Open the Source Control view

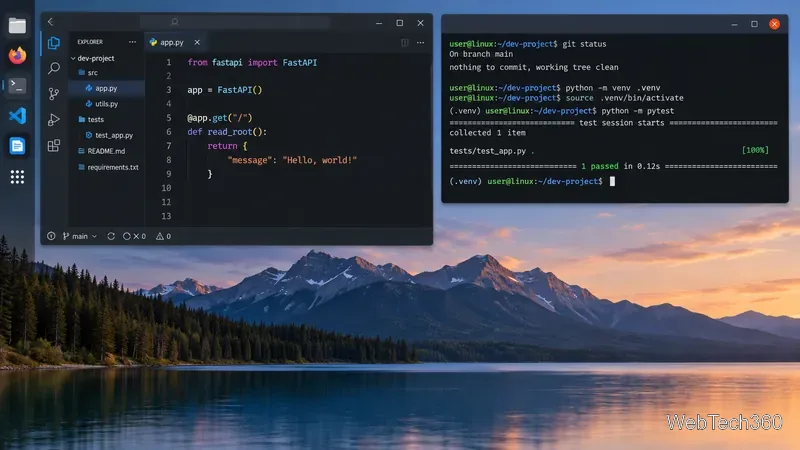tap(54, 94)
